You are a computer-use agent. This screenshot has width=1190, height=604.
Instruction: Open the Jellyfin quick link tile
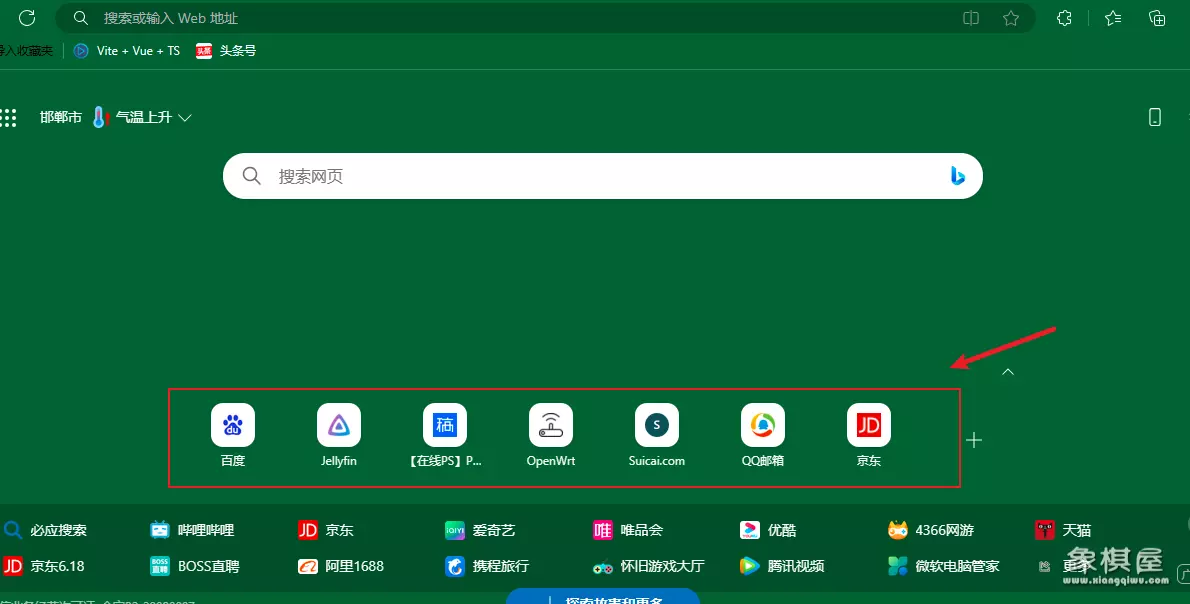click(x=339, y=426)
